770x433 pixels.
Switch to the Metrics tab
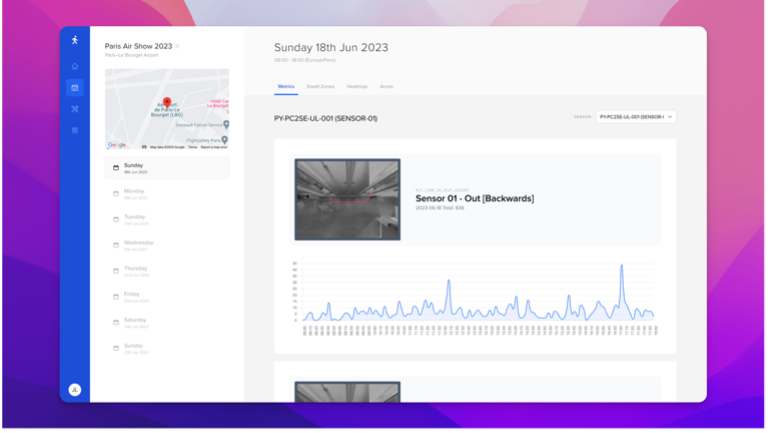(x=285, y=87)
